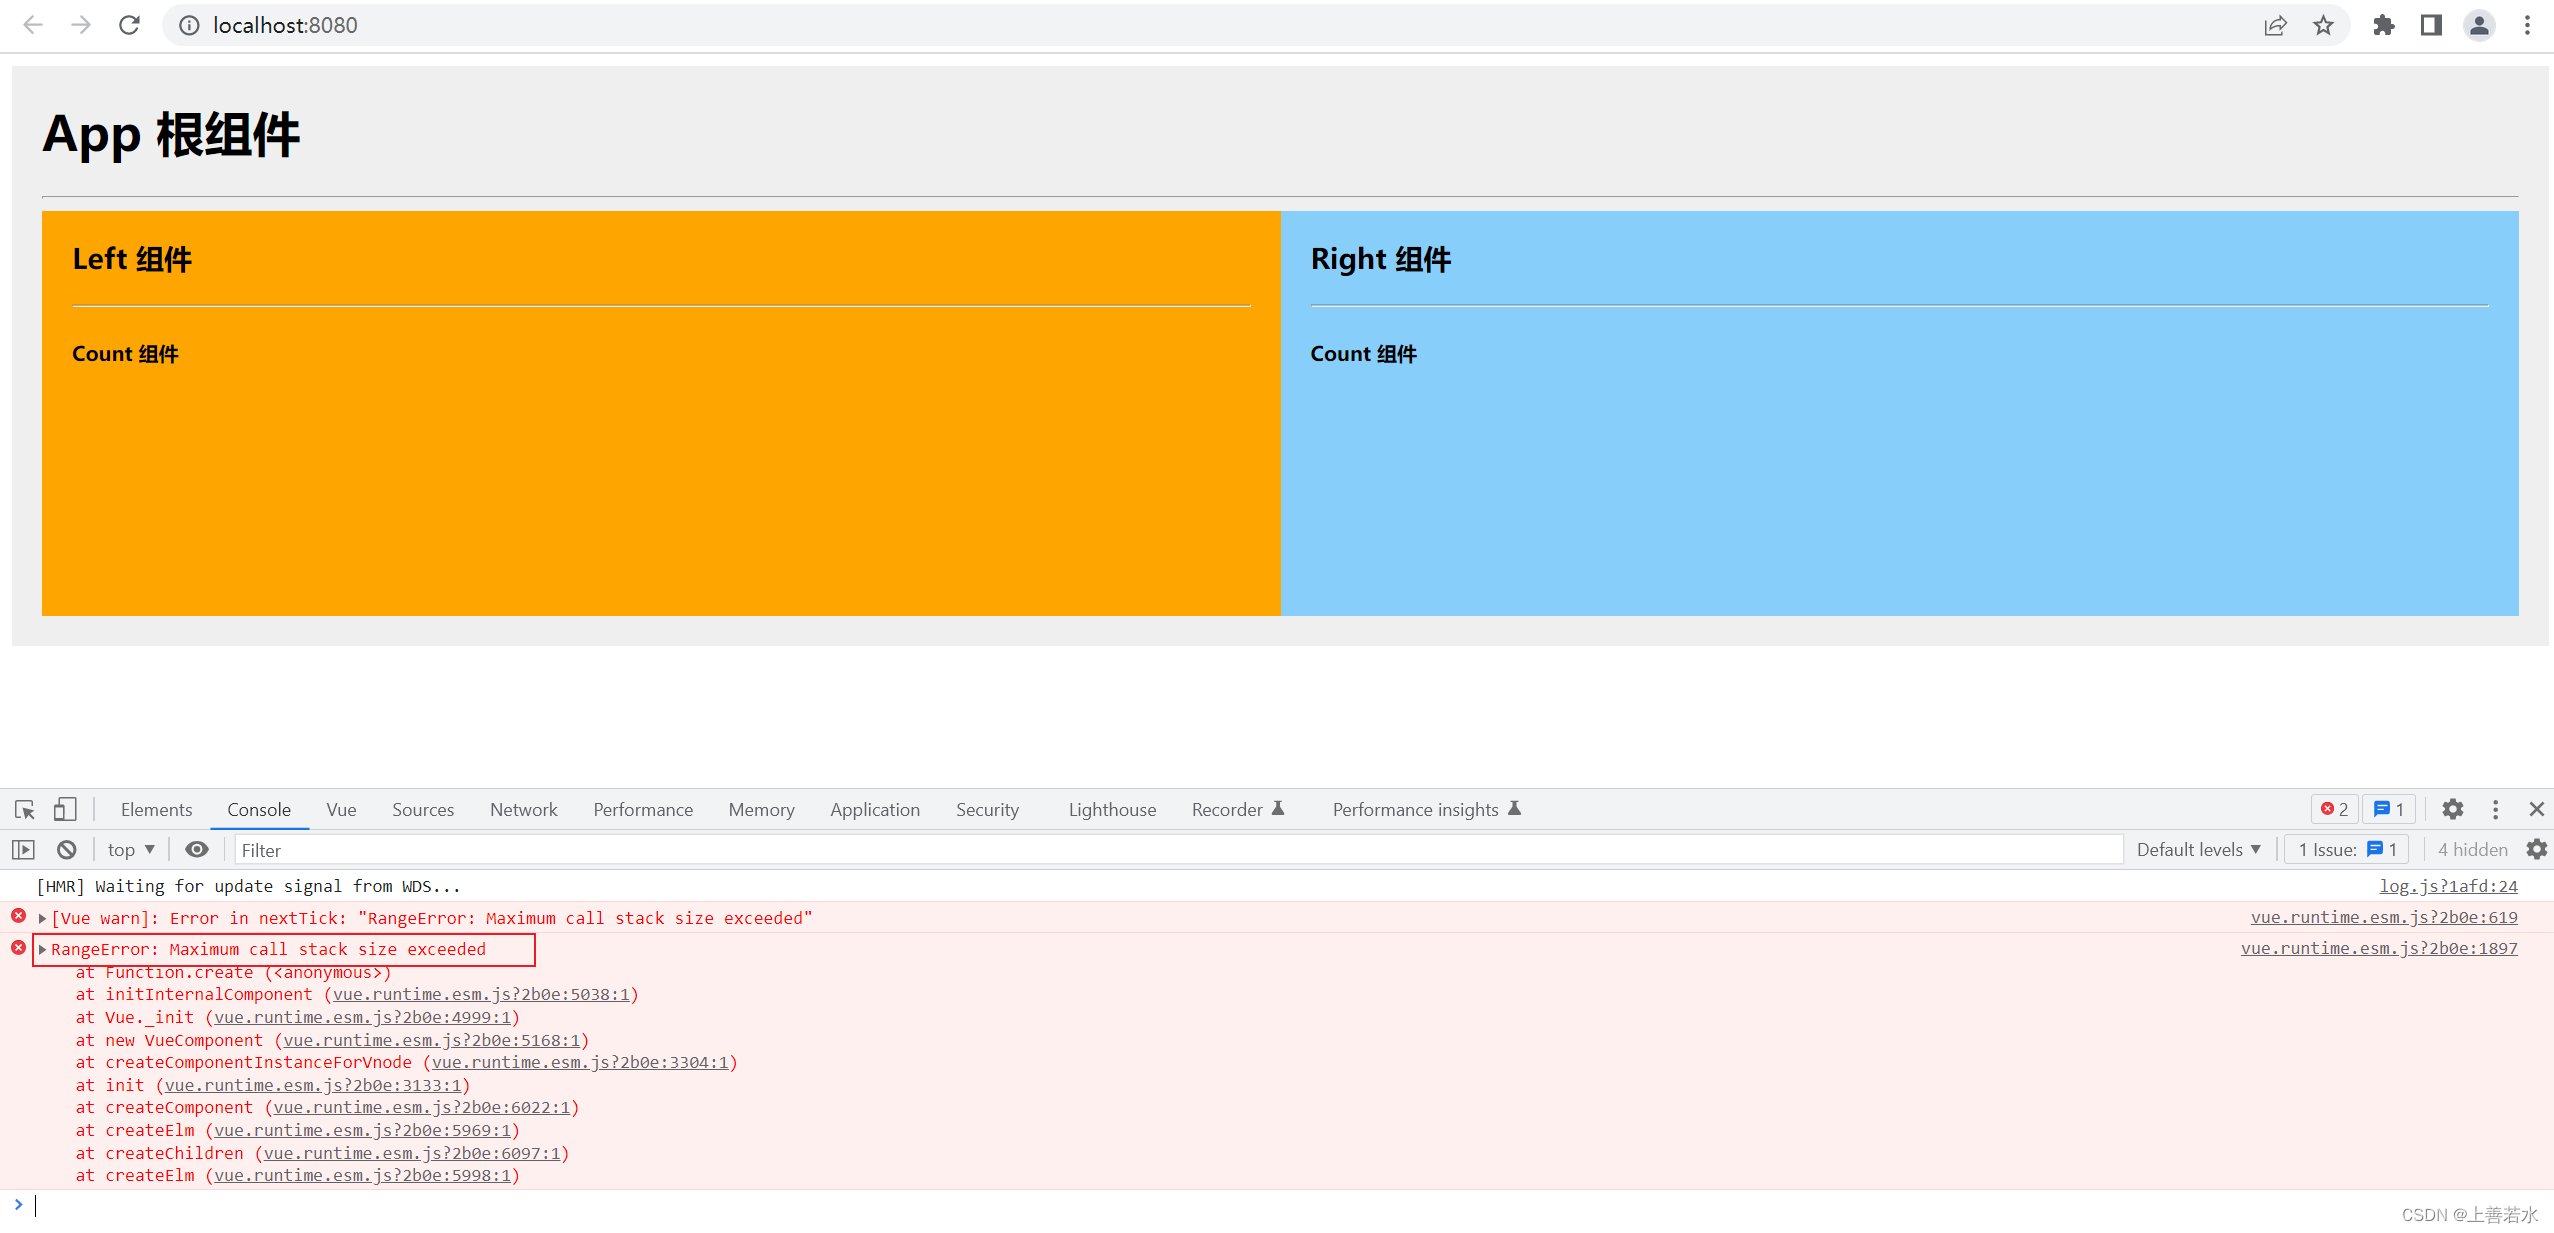The height and width of the screenshot is (1233, 2554).
Task: Switch to the Recorder tab
Action: click(x=1237, y=809)
